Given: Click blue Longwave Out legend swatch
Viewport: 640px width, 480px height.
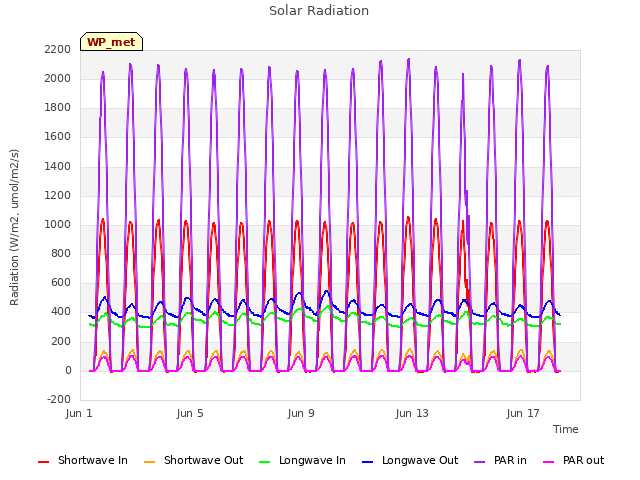Looking at the screenshot, I should coord(367,462).
